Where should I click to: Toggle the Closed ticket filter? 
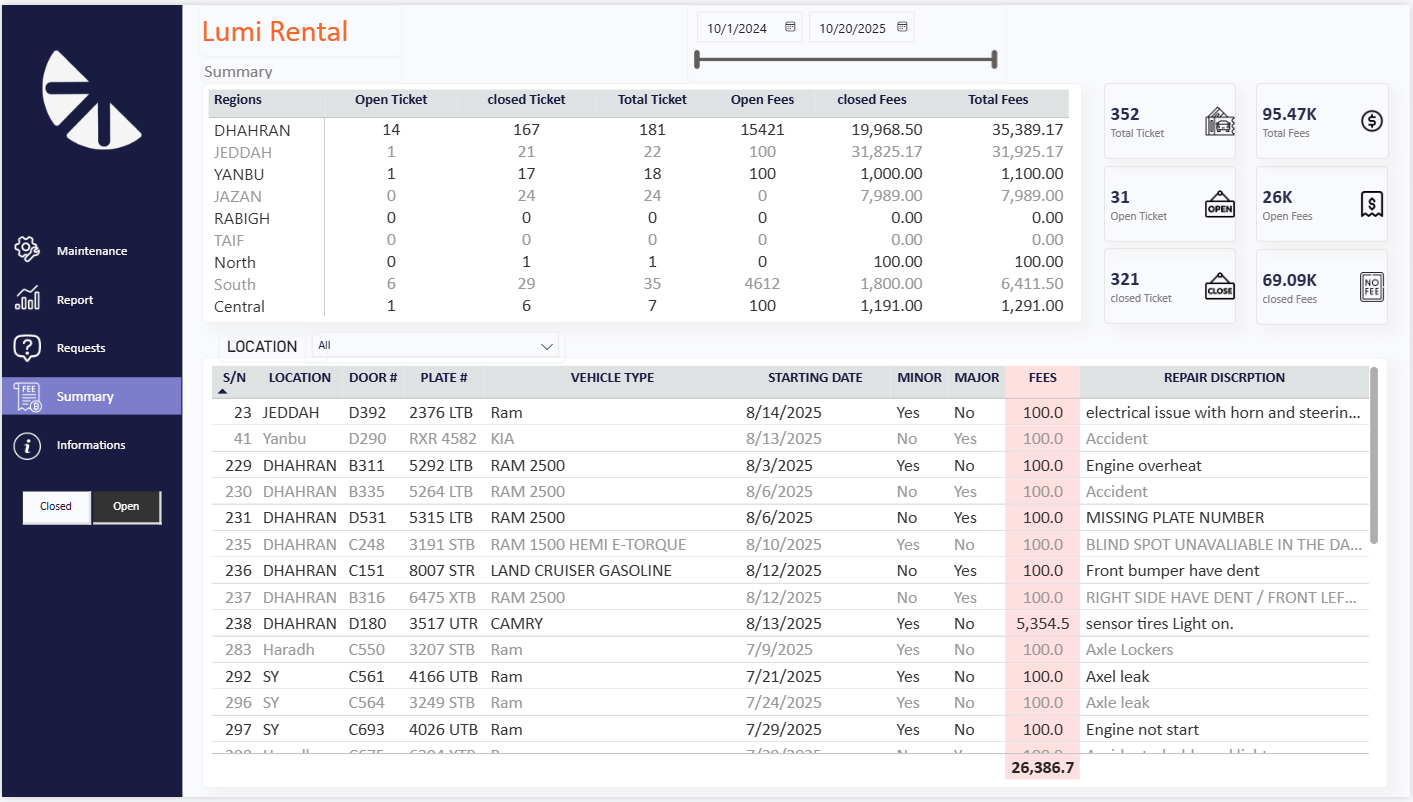(56, 507)
